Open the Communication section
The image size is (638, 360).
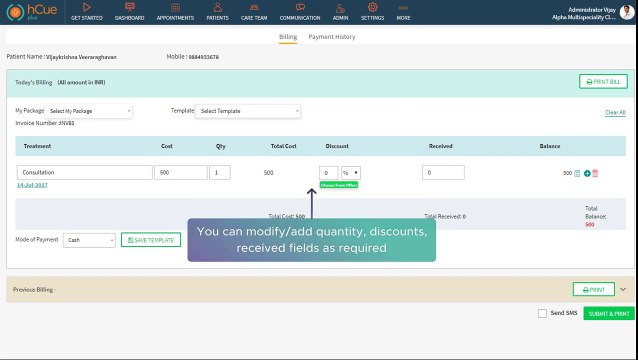[300, 11]
